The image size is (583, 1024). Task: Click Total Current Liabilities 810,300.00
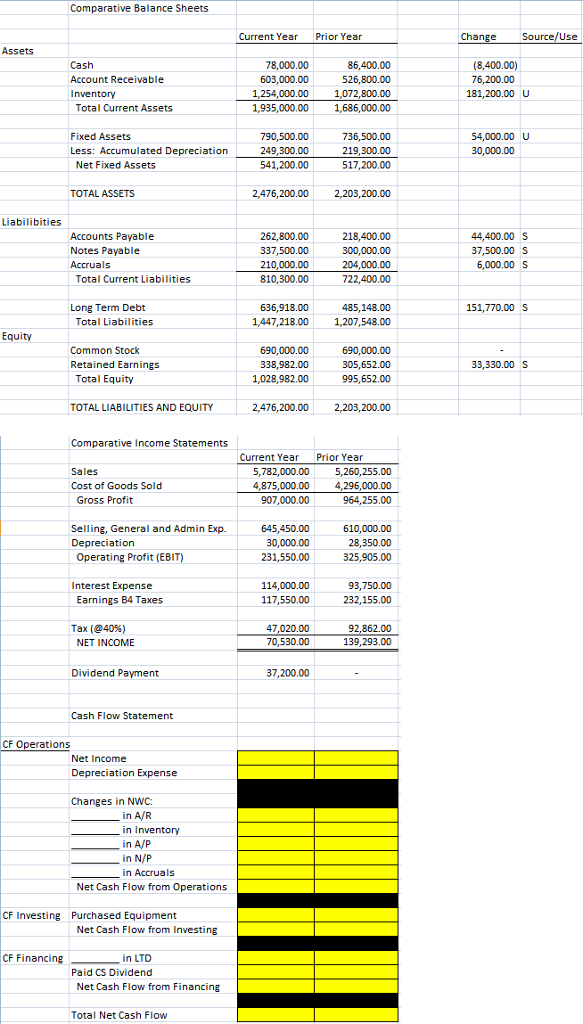pos(287,279)
